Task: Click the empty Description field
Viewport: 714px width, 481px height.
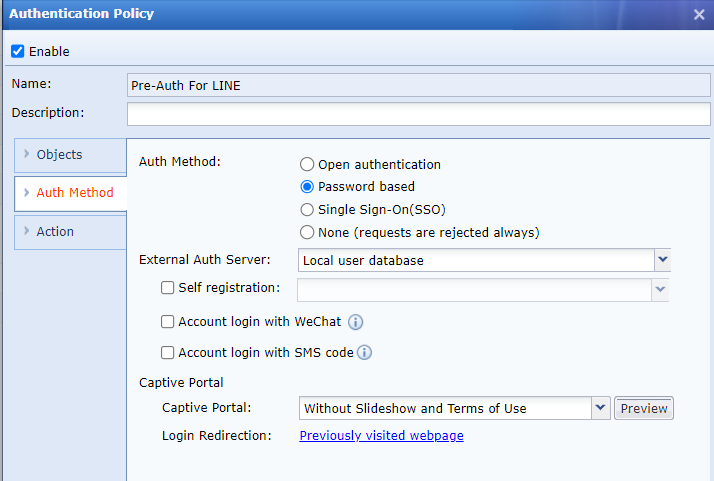Action: tap(418, 113)
